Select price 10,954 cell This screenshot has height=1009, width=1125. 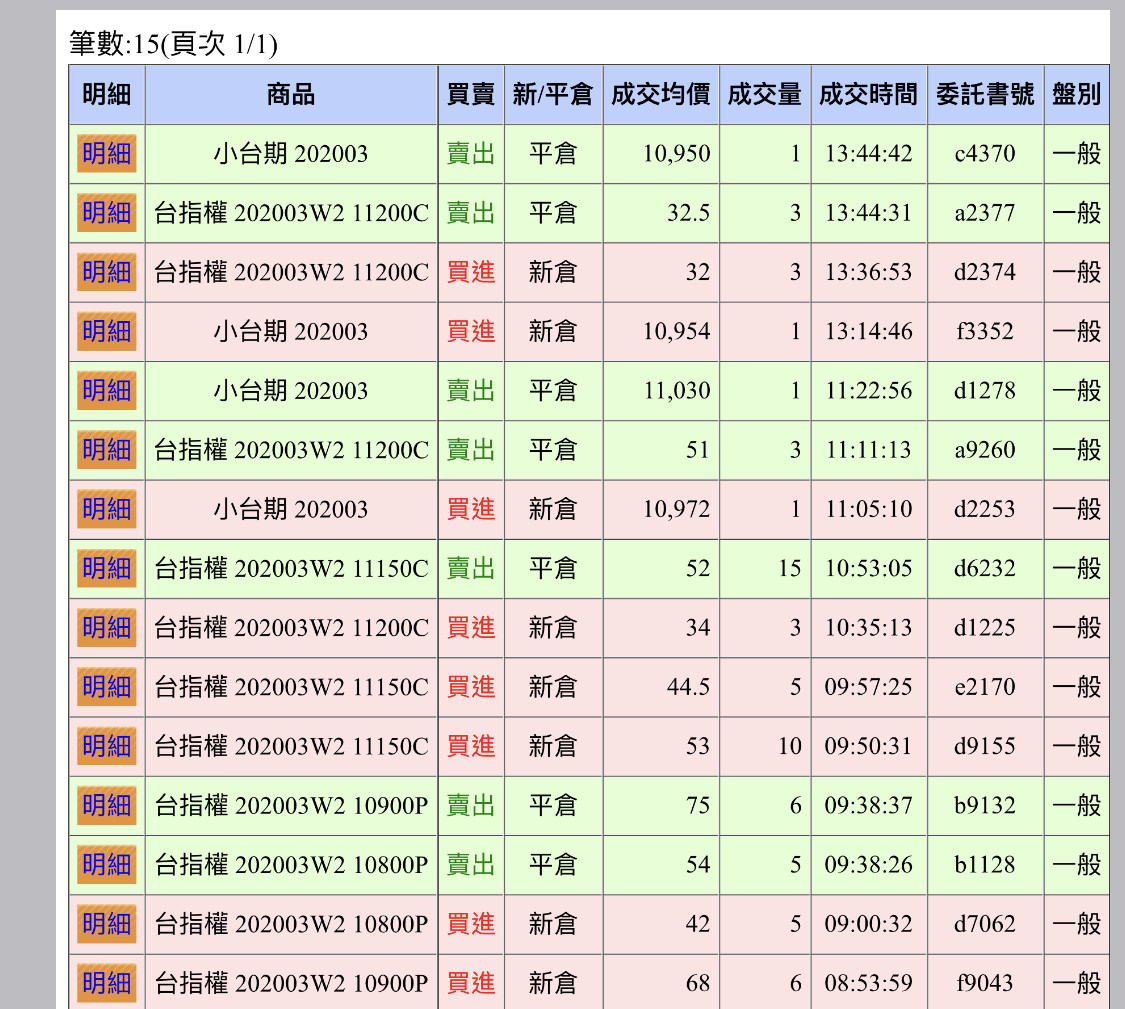[x=661, y=332]
